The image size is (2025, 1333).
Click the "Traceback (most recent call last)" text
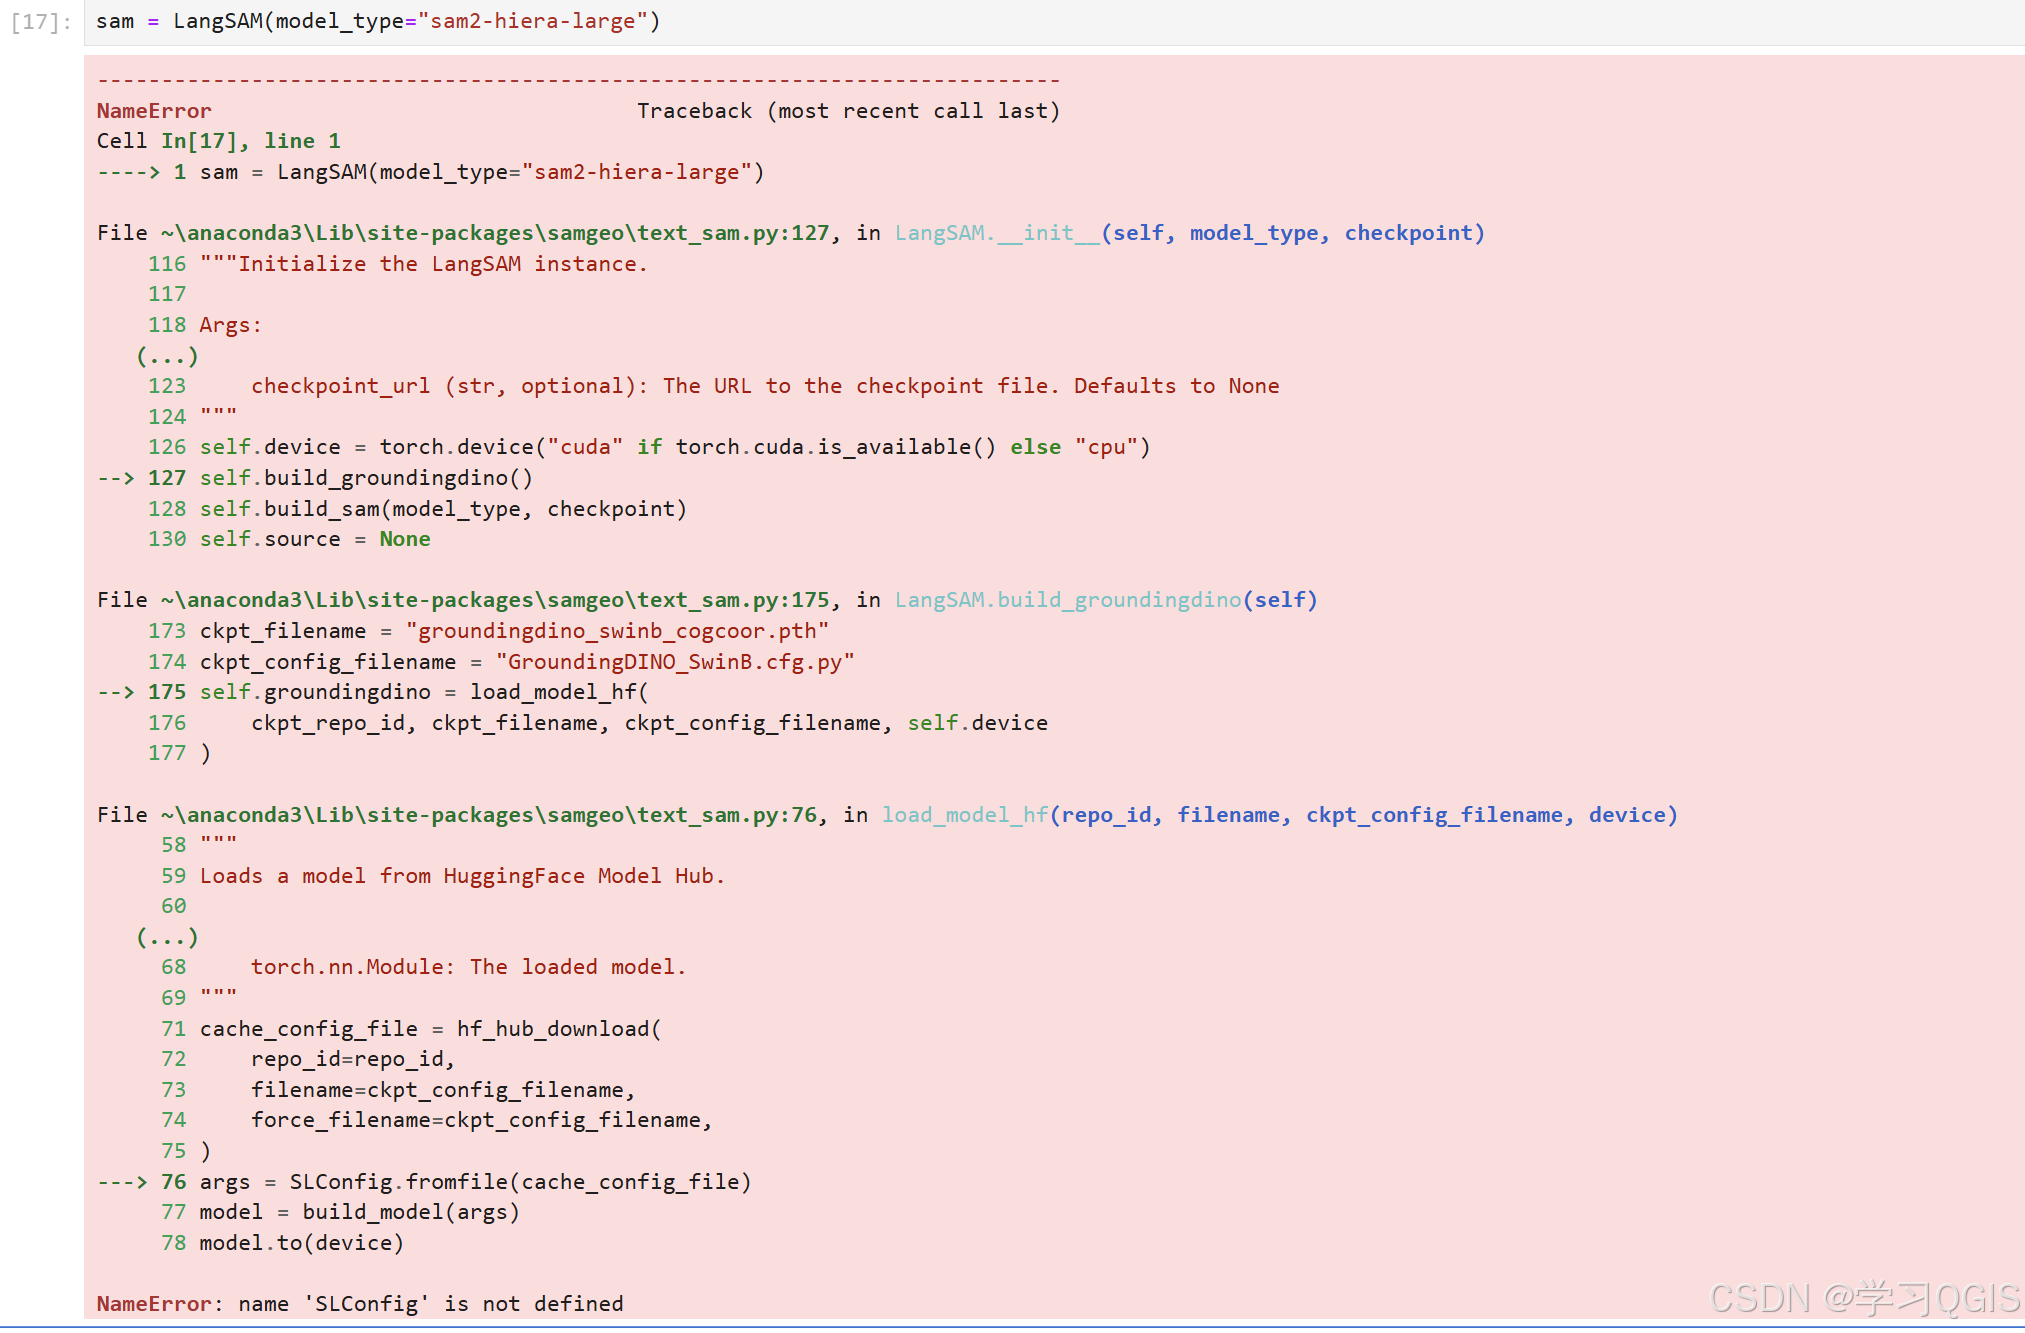(x=848, y=111)
